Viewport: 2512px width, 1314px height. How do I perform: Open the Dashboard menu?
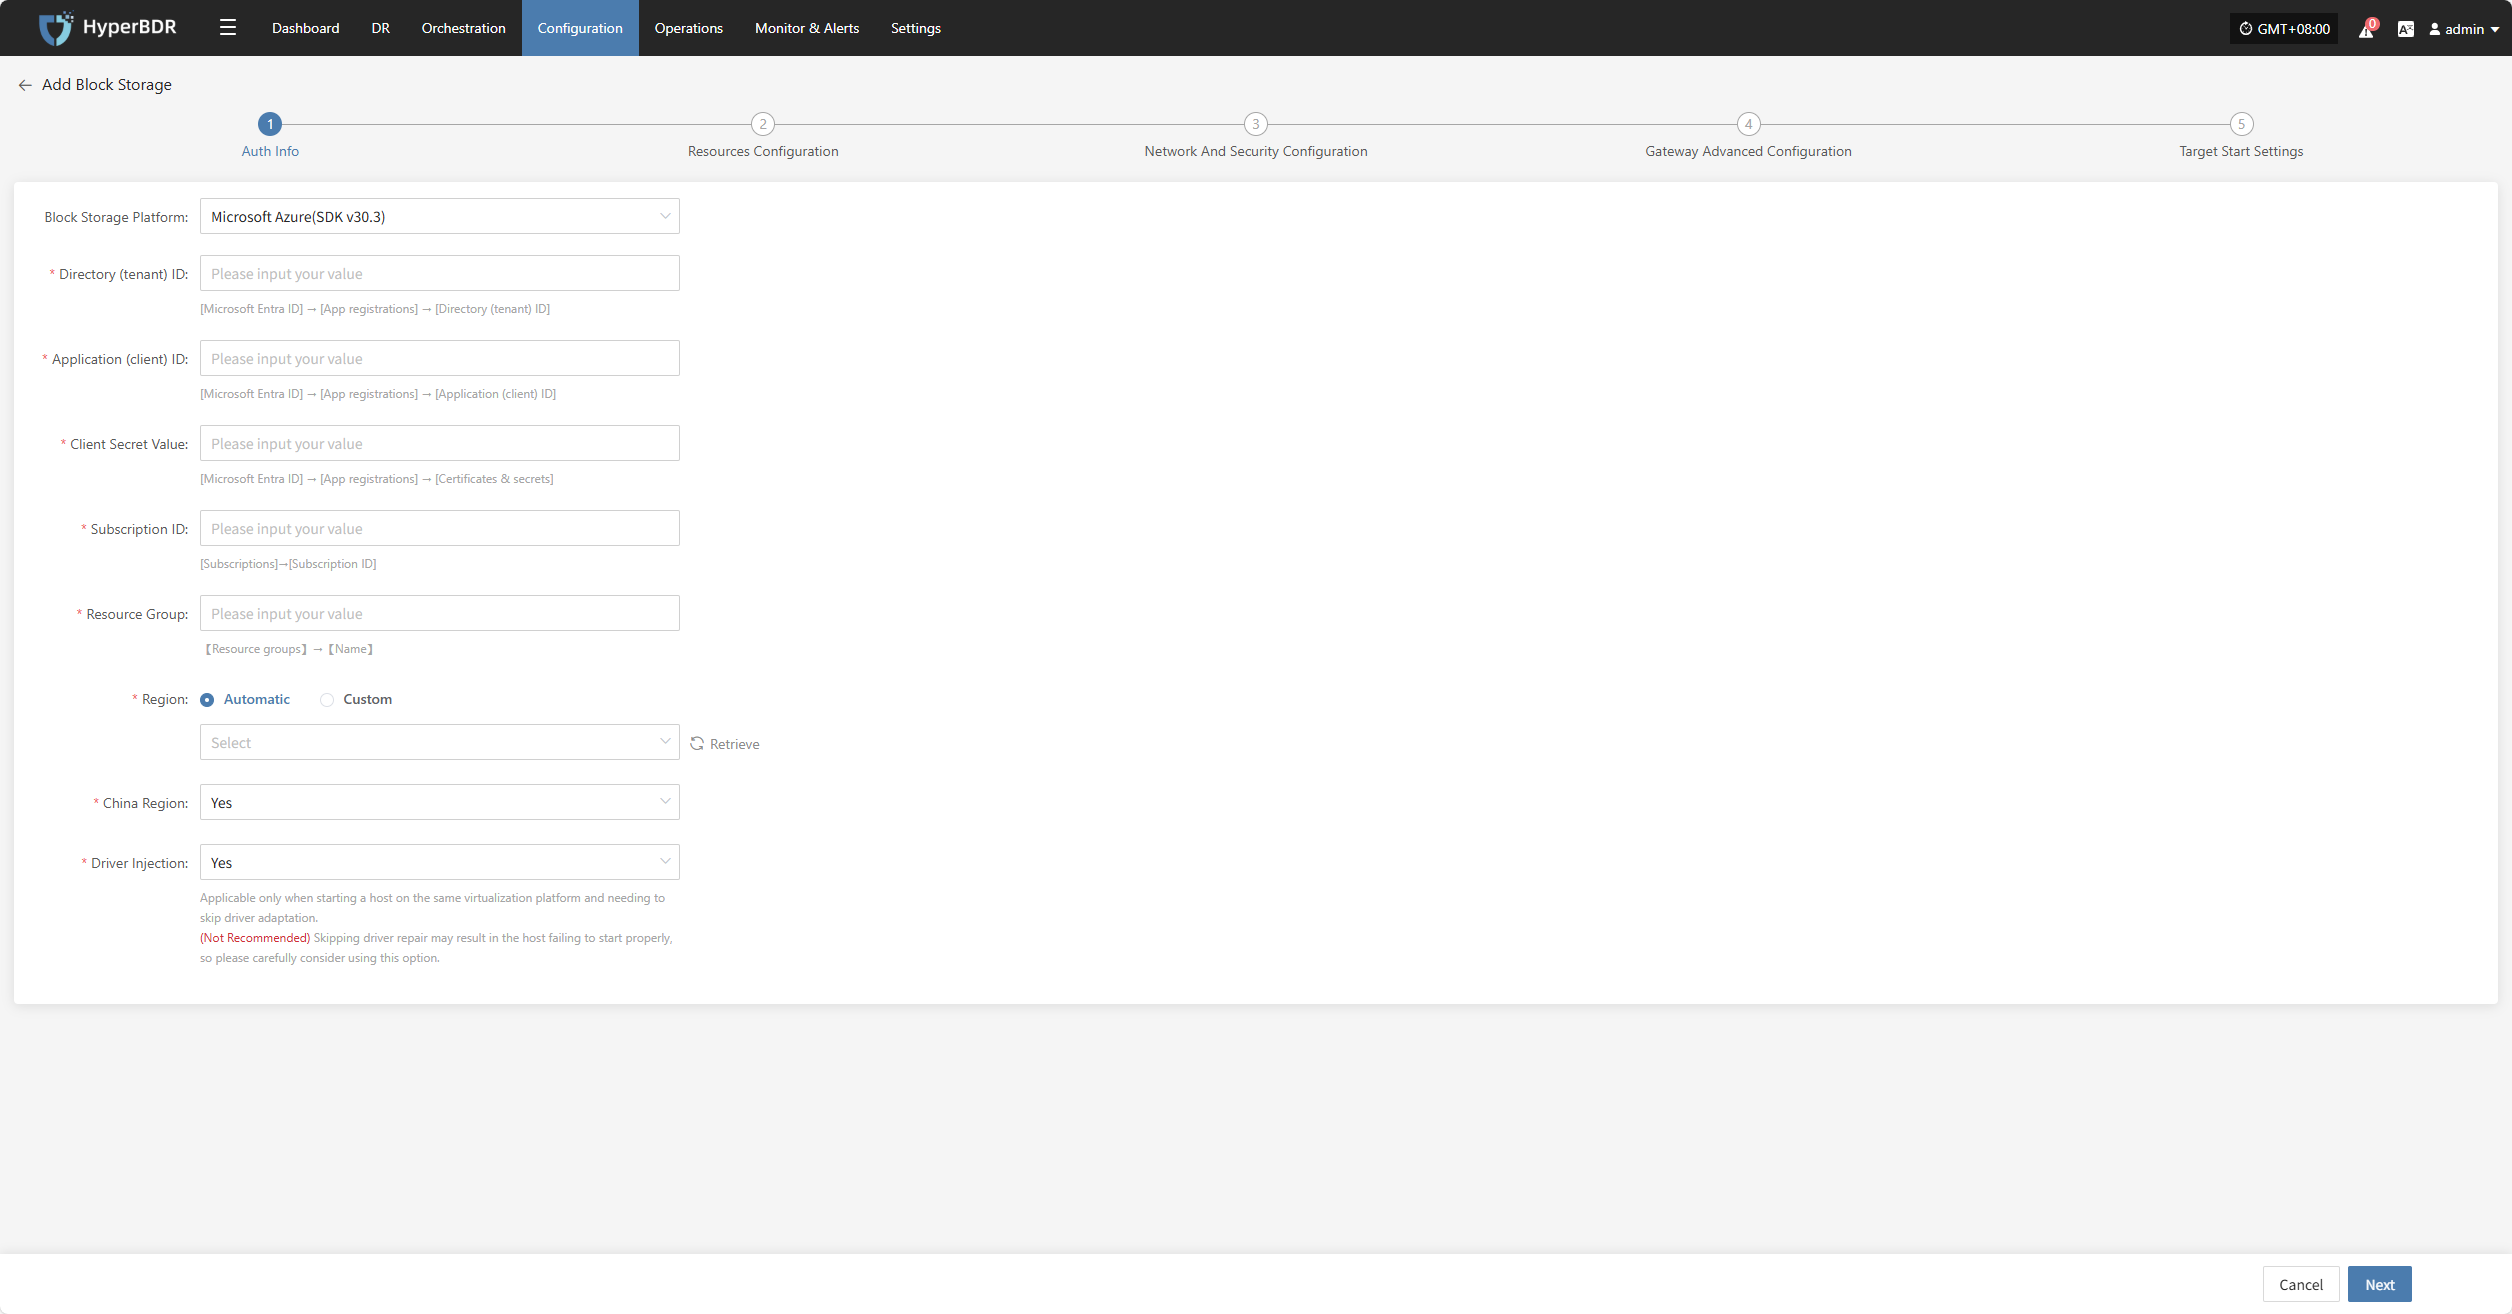(306, 28)
